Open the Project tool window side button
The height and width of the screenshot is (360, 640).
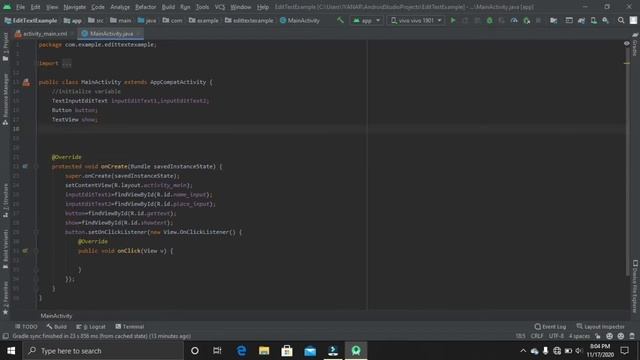5,47
